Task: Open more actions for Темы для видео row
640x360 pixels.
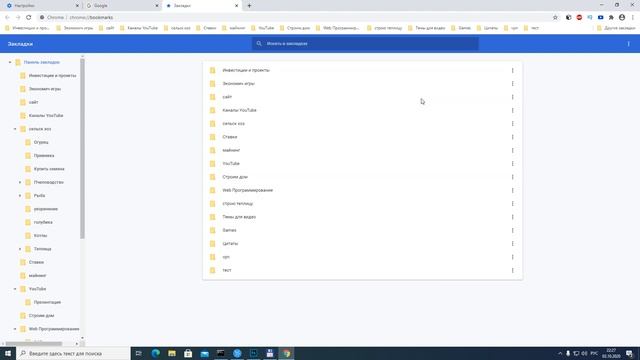Action: [x=513, y=217]
